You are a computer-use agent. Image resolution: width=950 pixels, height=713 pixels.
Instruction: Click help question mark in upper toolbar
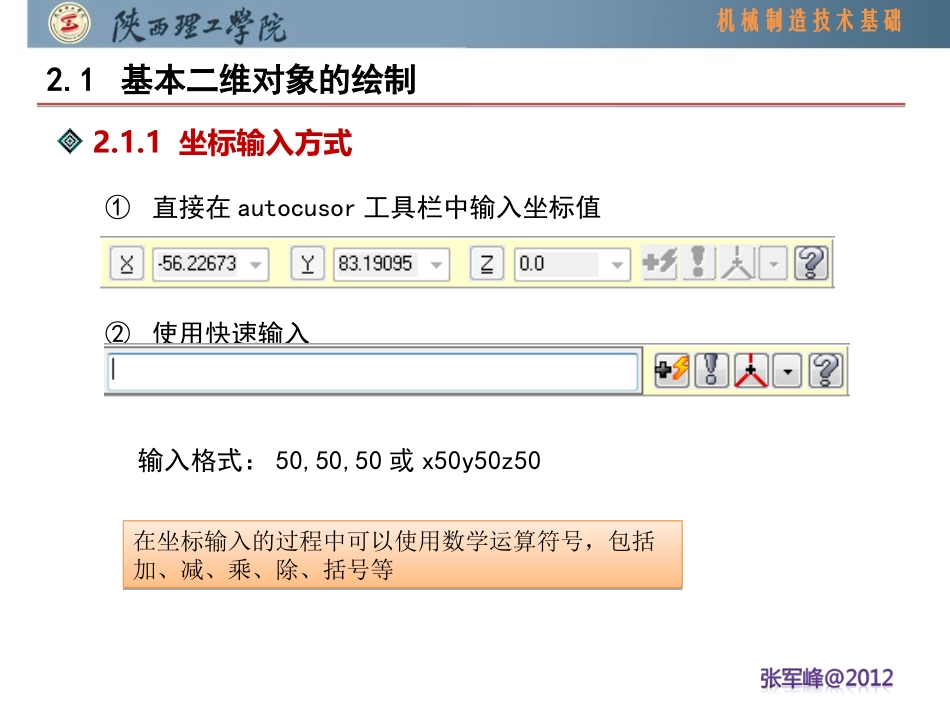point(811,263)
